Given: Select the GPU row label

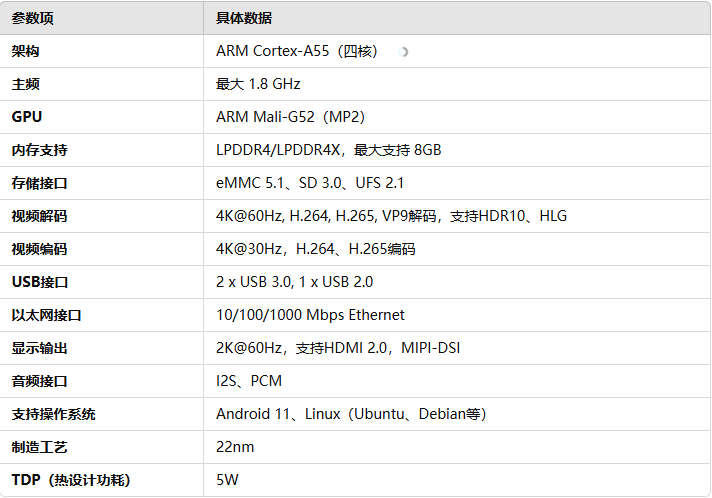Looking at the screenshot, I should click(27, 117).
